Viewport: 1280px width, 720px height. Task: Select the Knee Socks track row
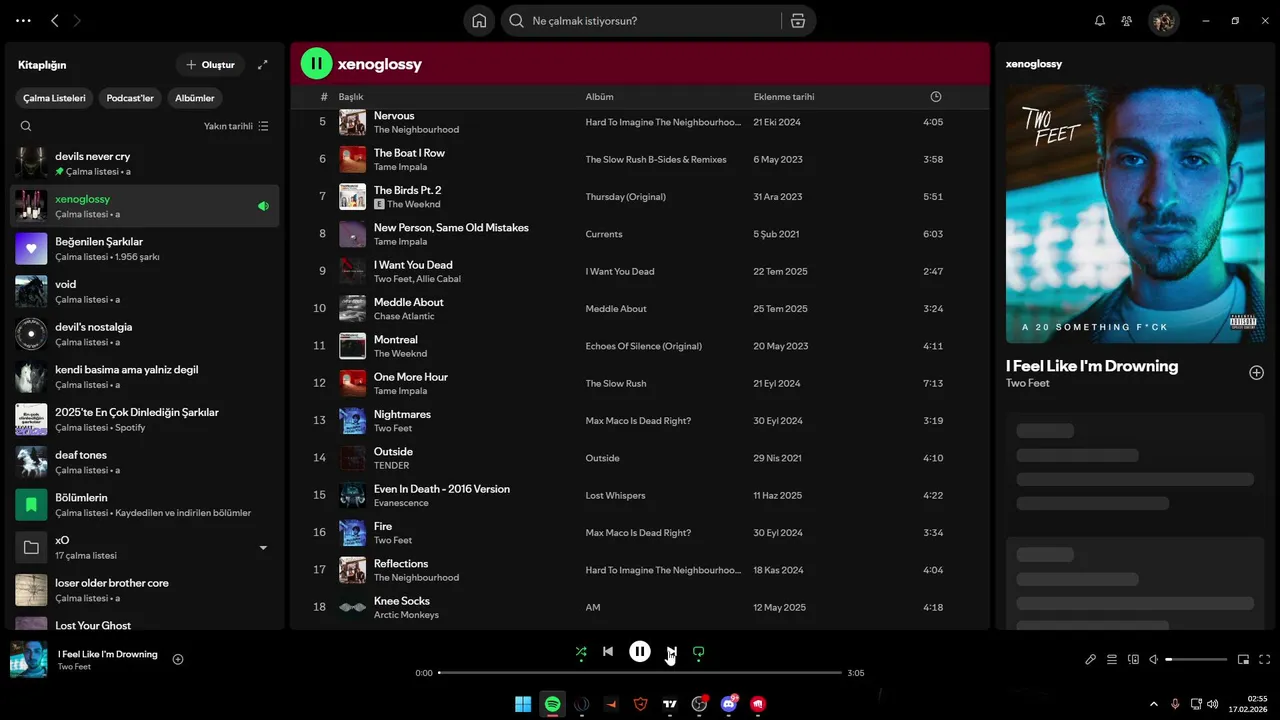pos(640,607)
